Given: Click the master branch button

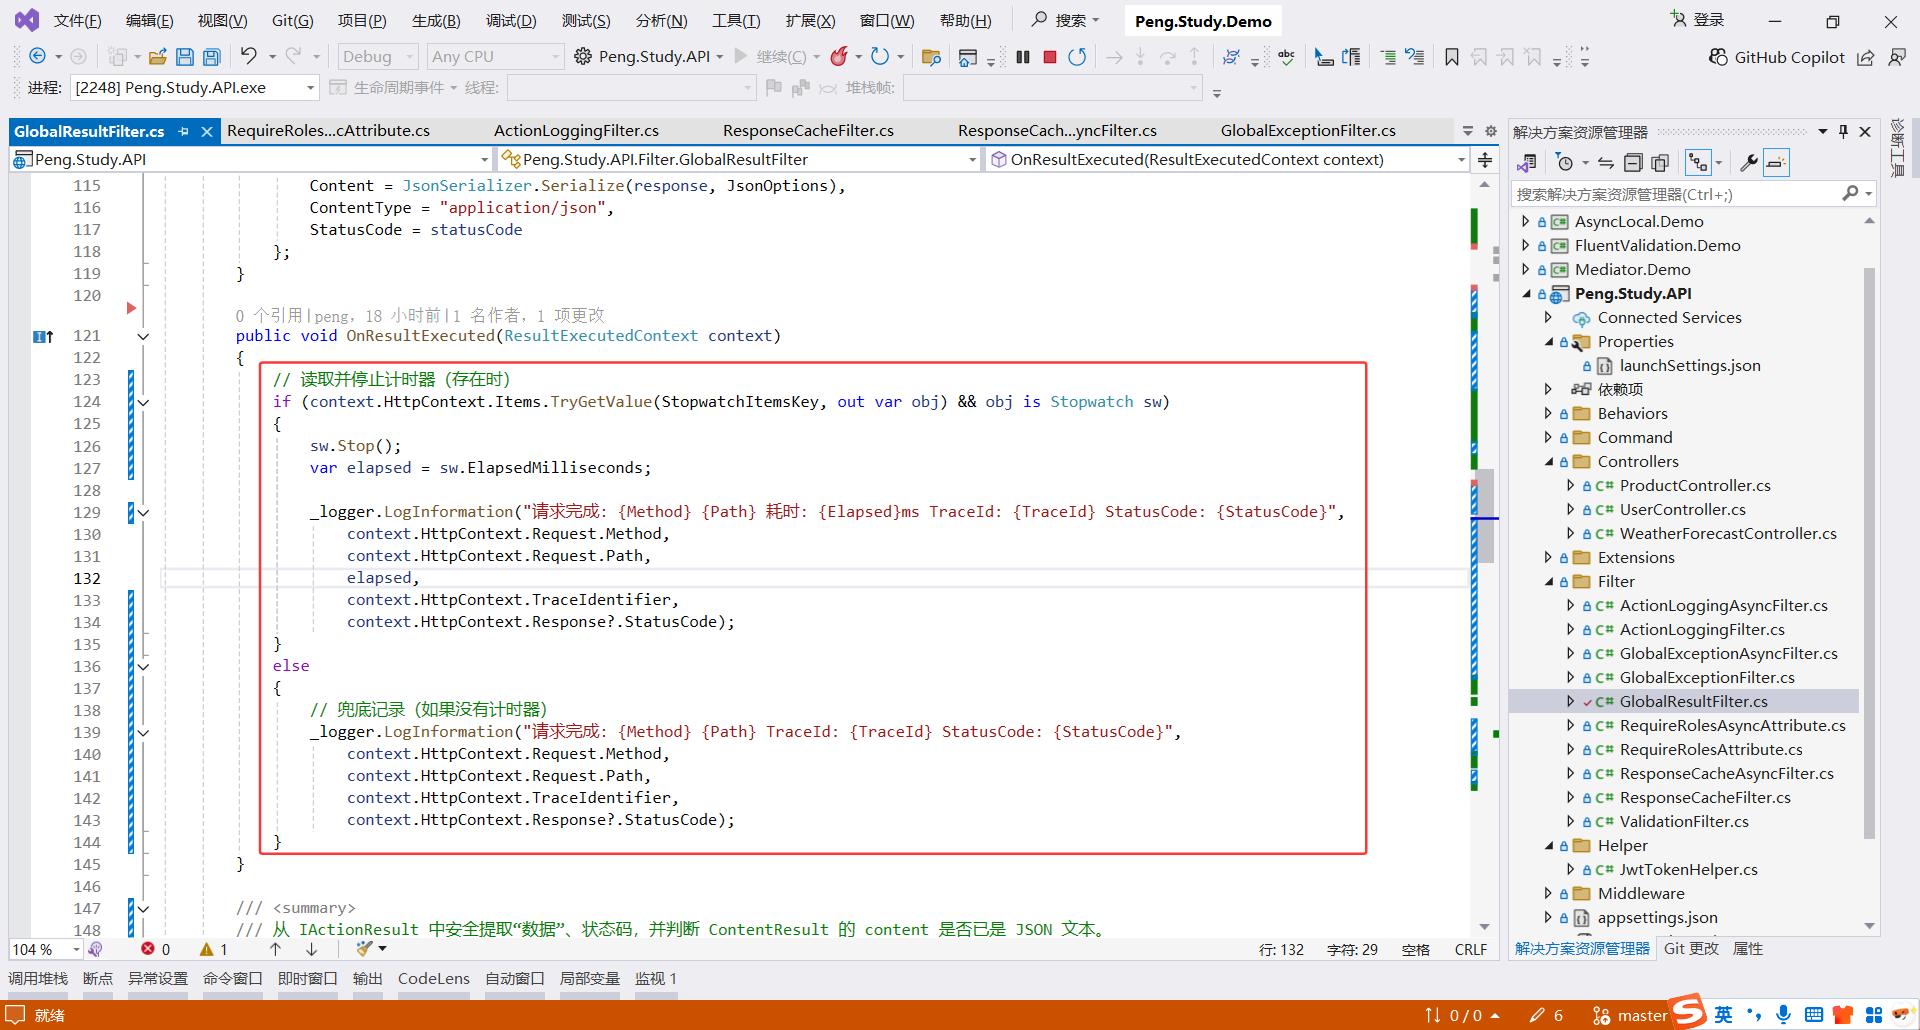Looking at the screenshot, I should click(1630, 1015).
